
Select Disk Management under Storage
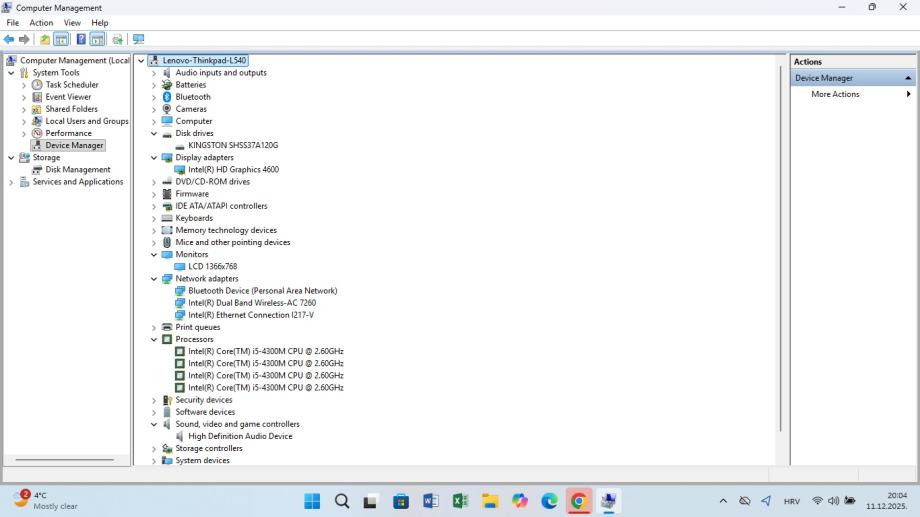77,170
